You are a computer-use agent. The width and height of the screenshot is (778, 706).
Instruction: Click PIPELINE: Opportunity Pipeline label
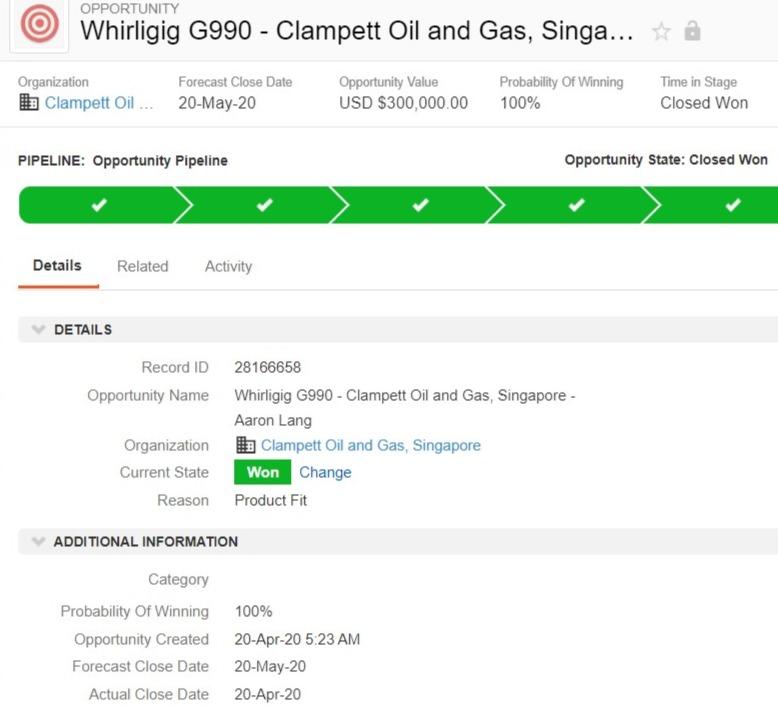pos(123,161)
